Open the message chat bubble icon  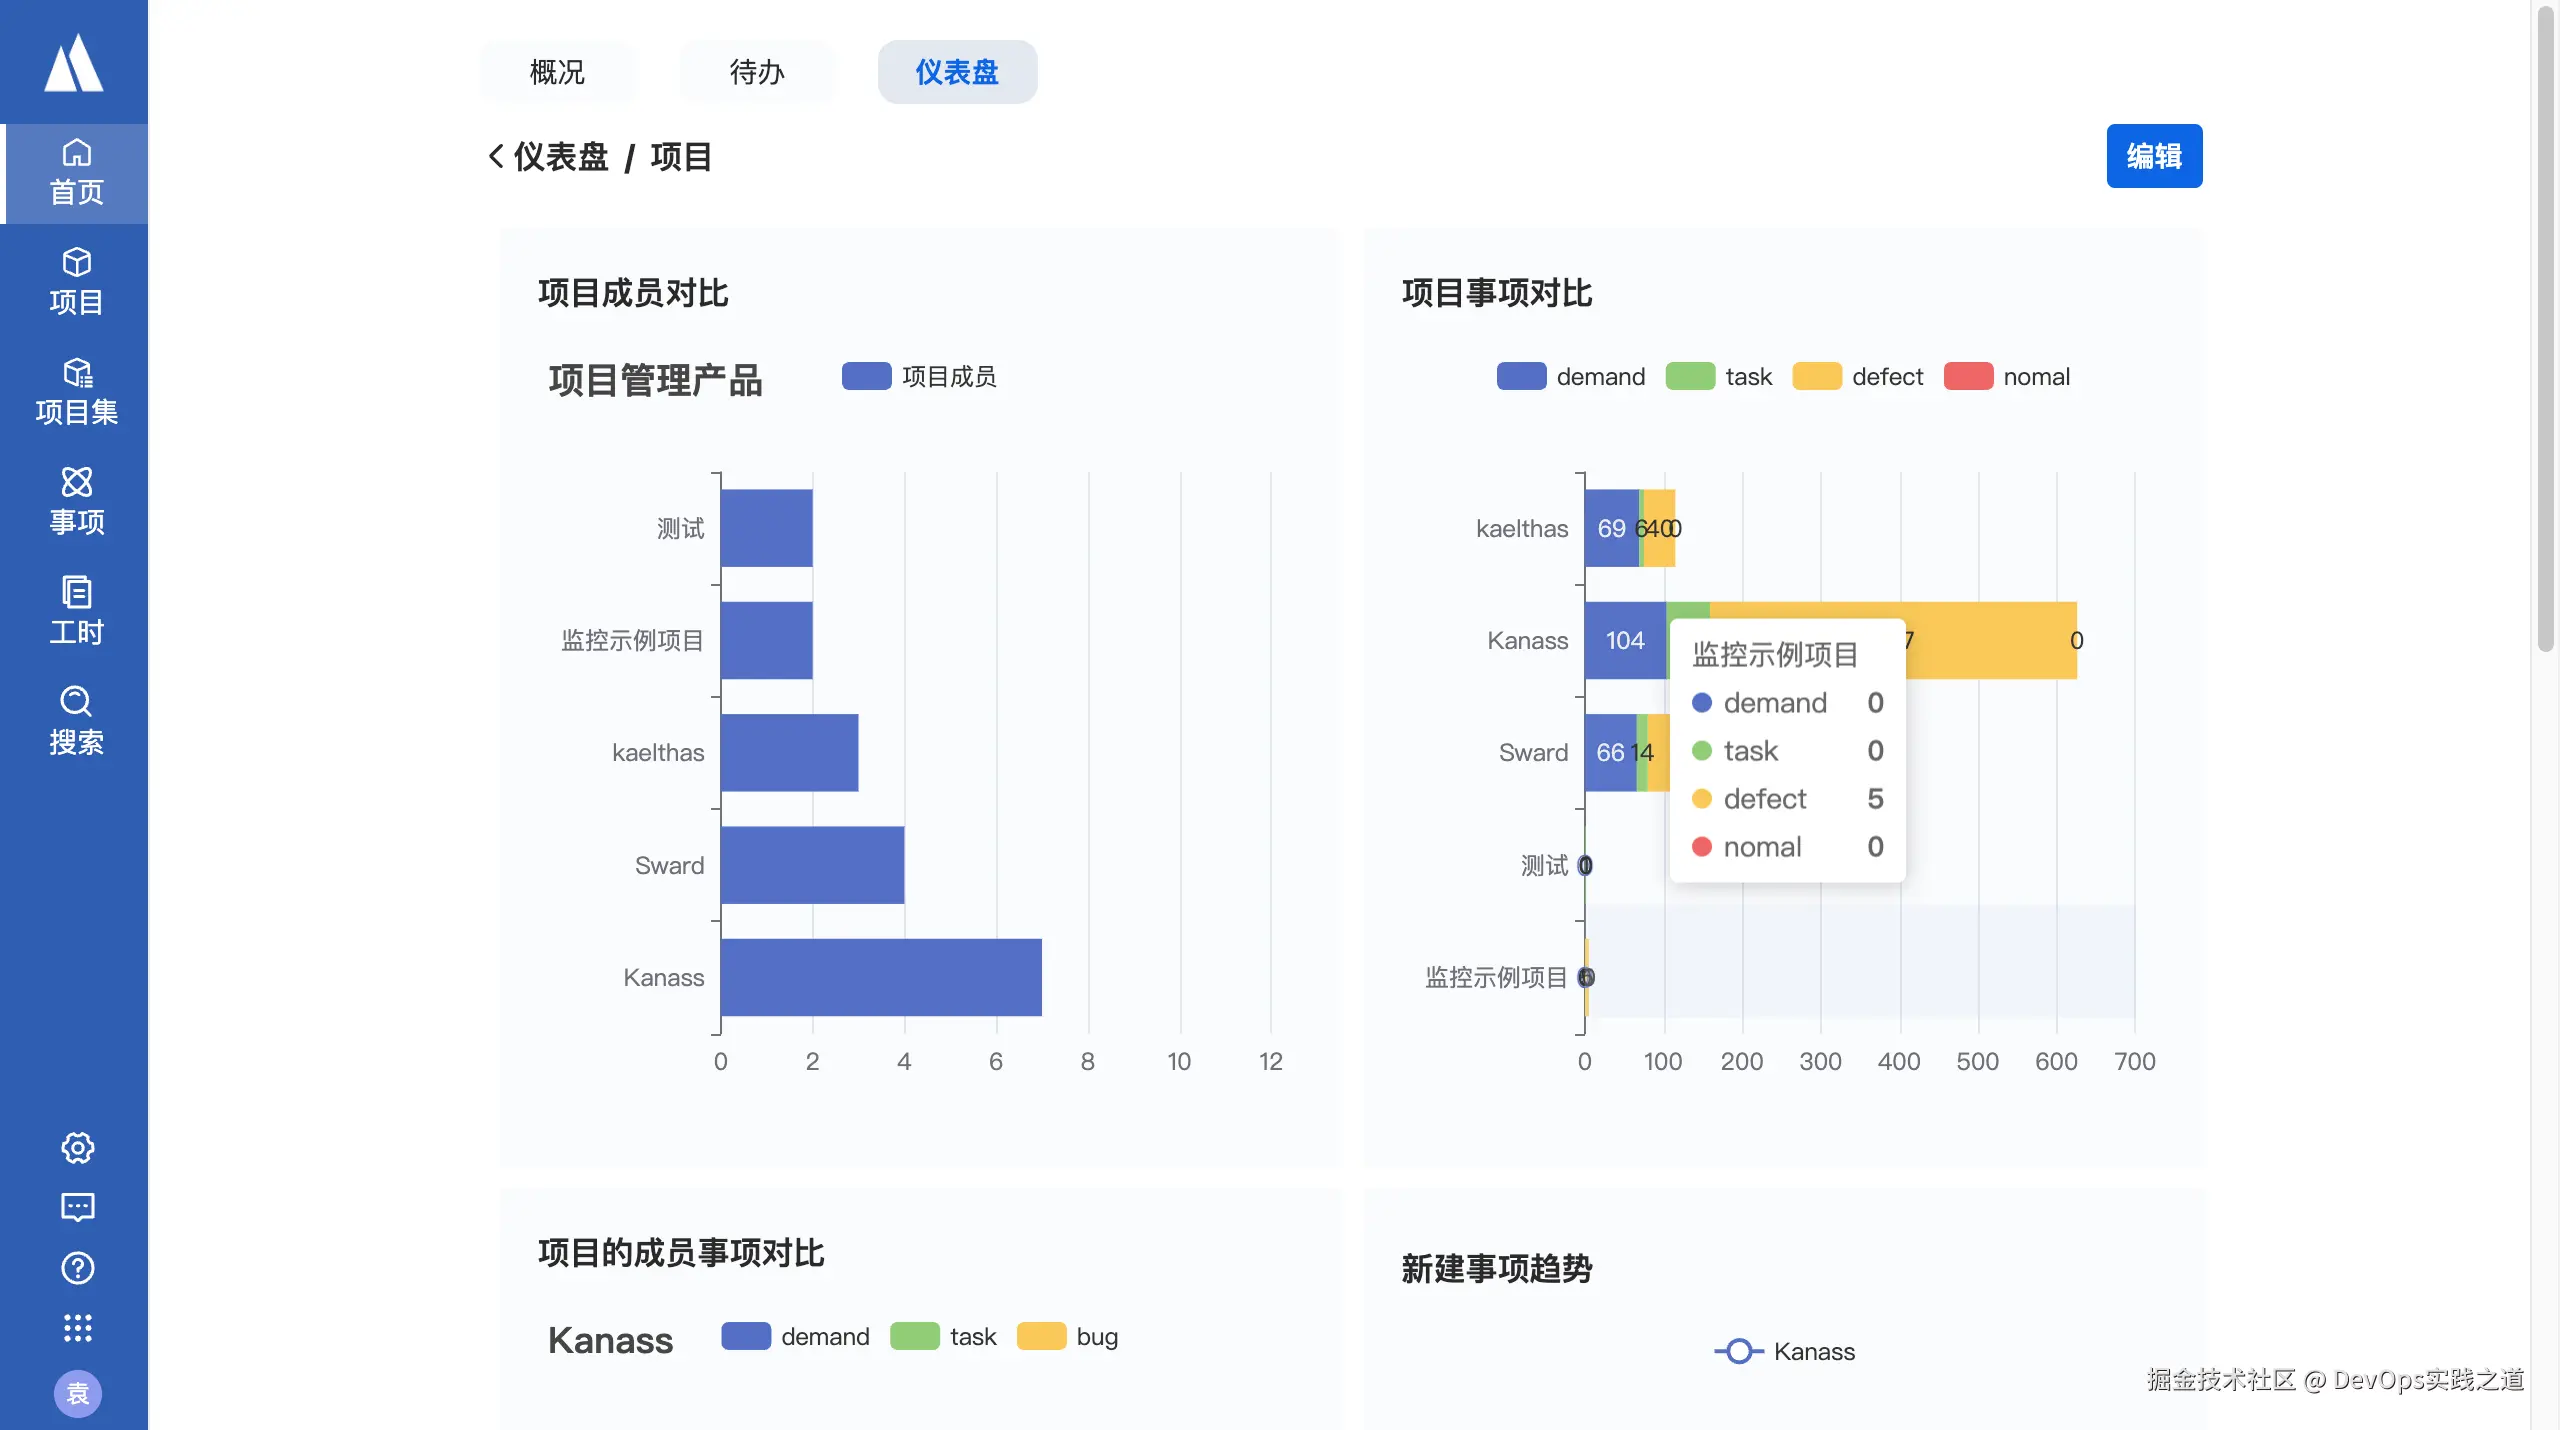[77, 1207]
